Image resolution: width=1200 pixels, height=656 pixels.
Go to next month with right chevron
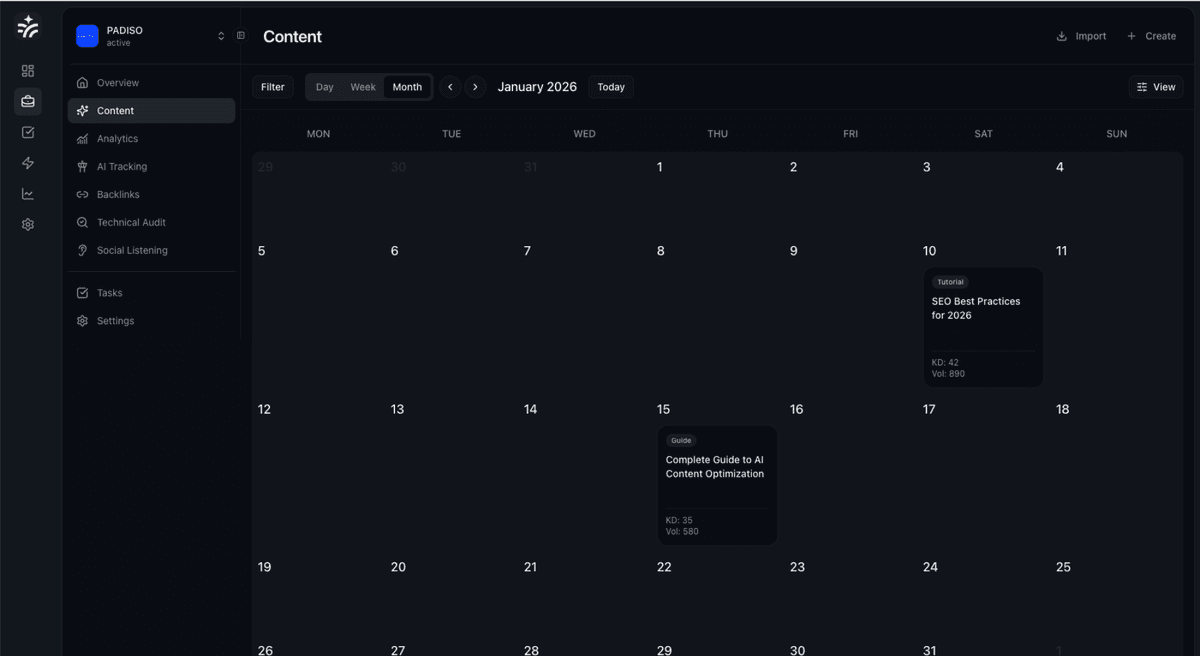pyautogui.click(x=475, y=87)
